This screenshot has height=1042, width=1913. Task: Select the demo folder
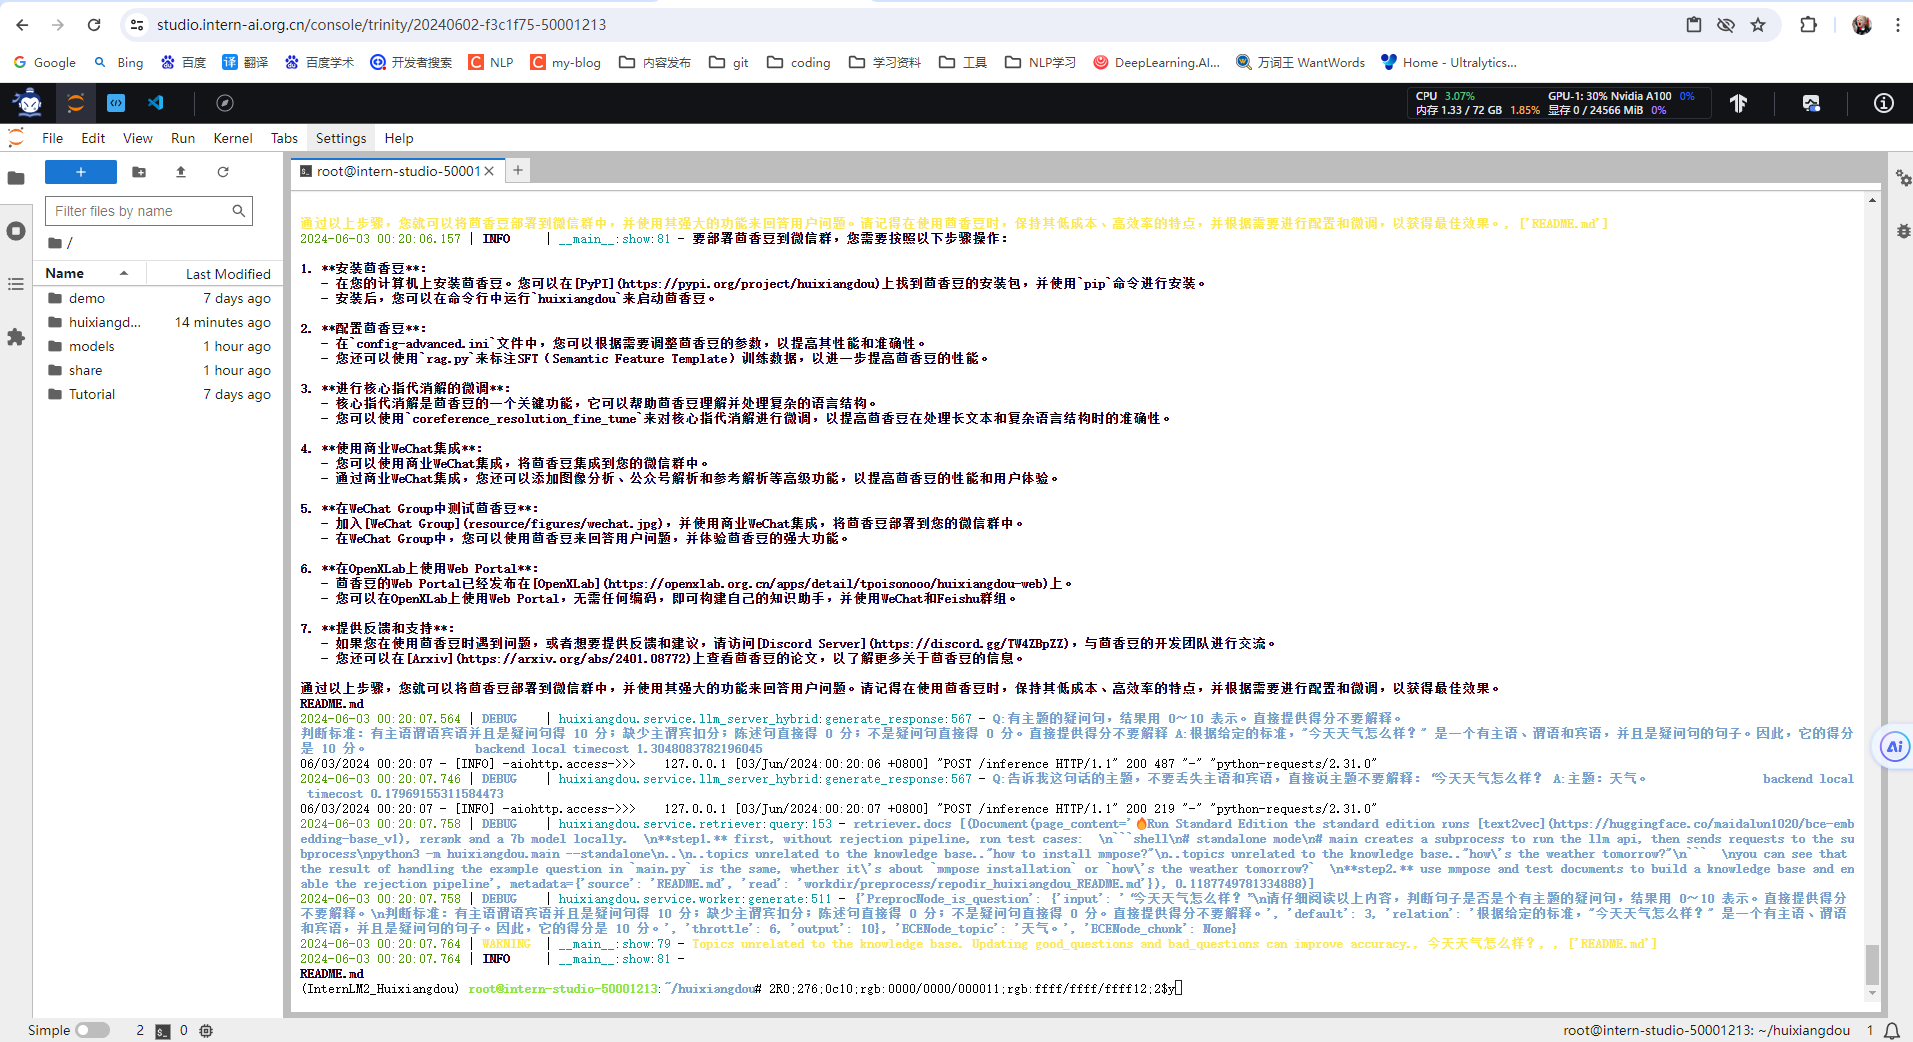click(x=158, y=298)
